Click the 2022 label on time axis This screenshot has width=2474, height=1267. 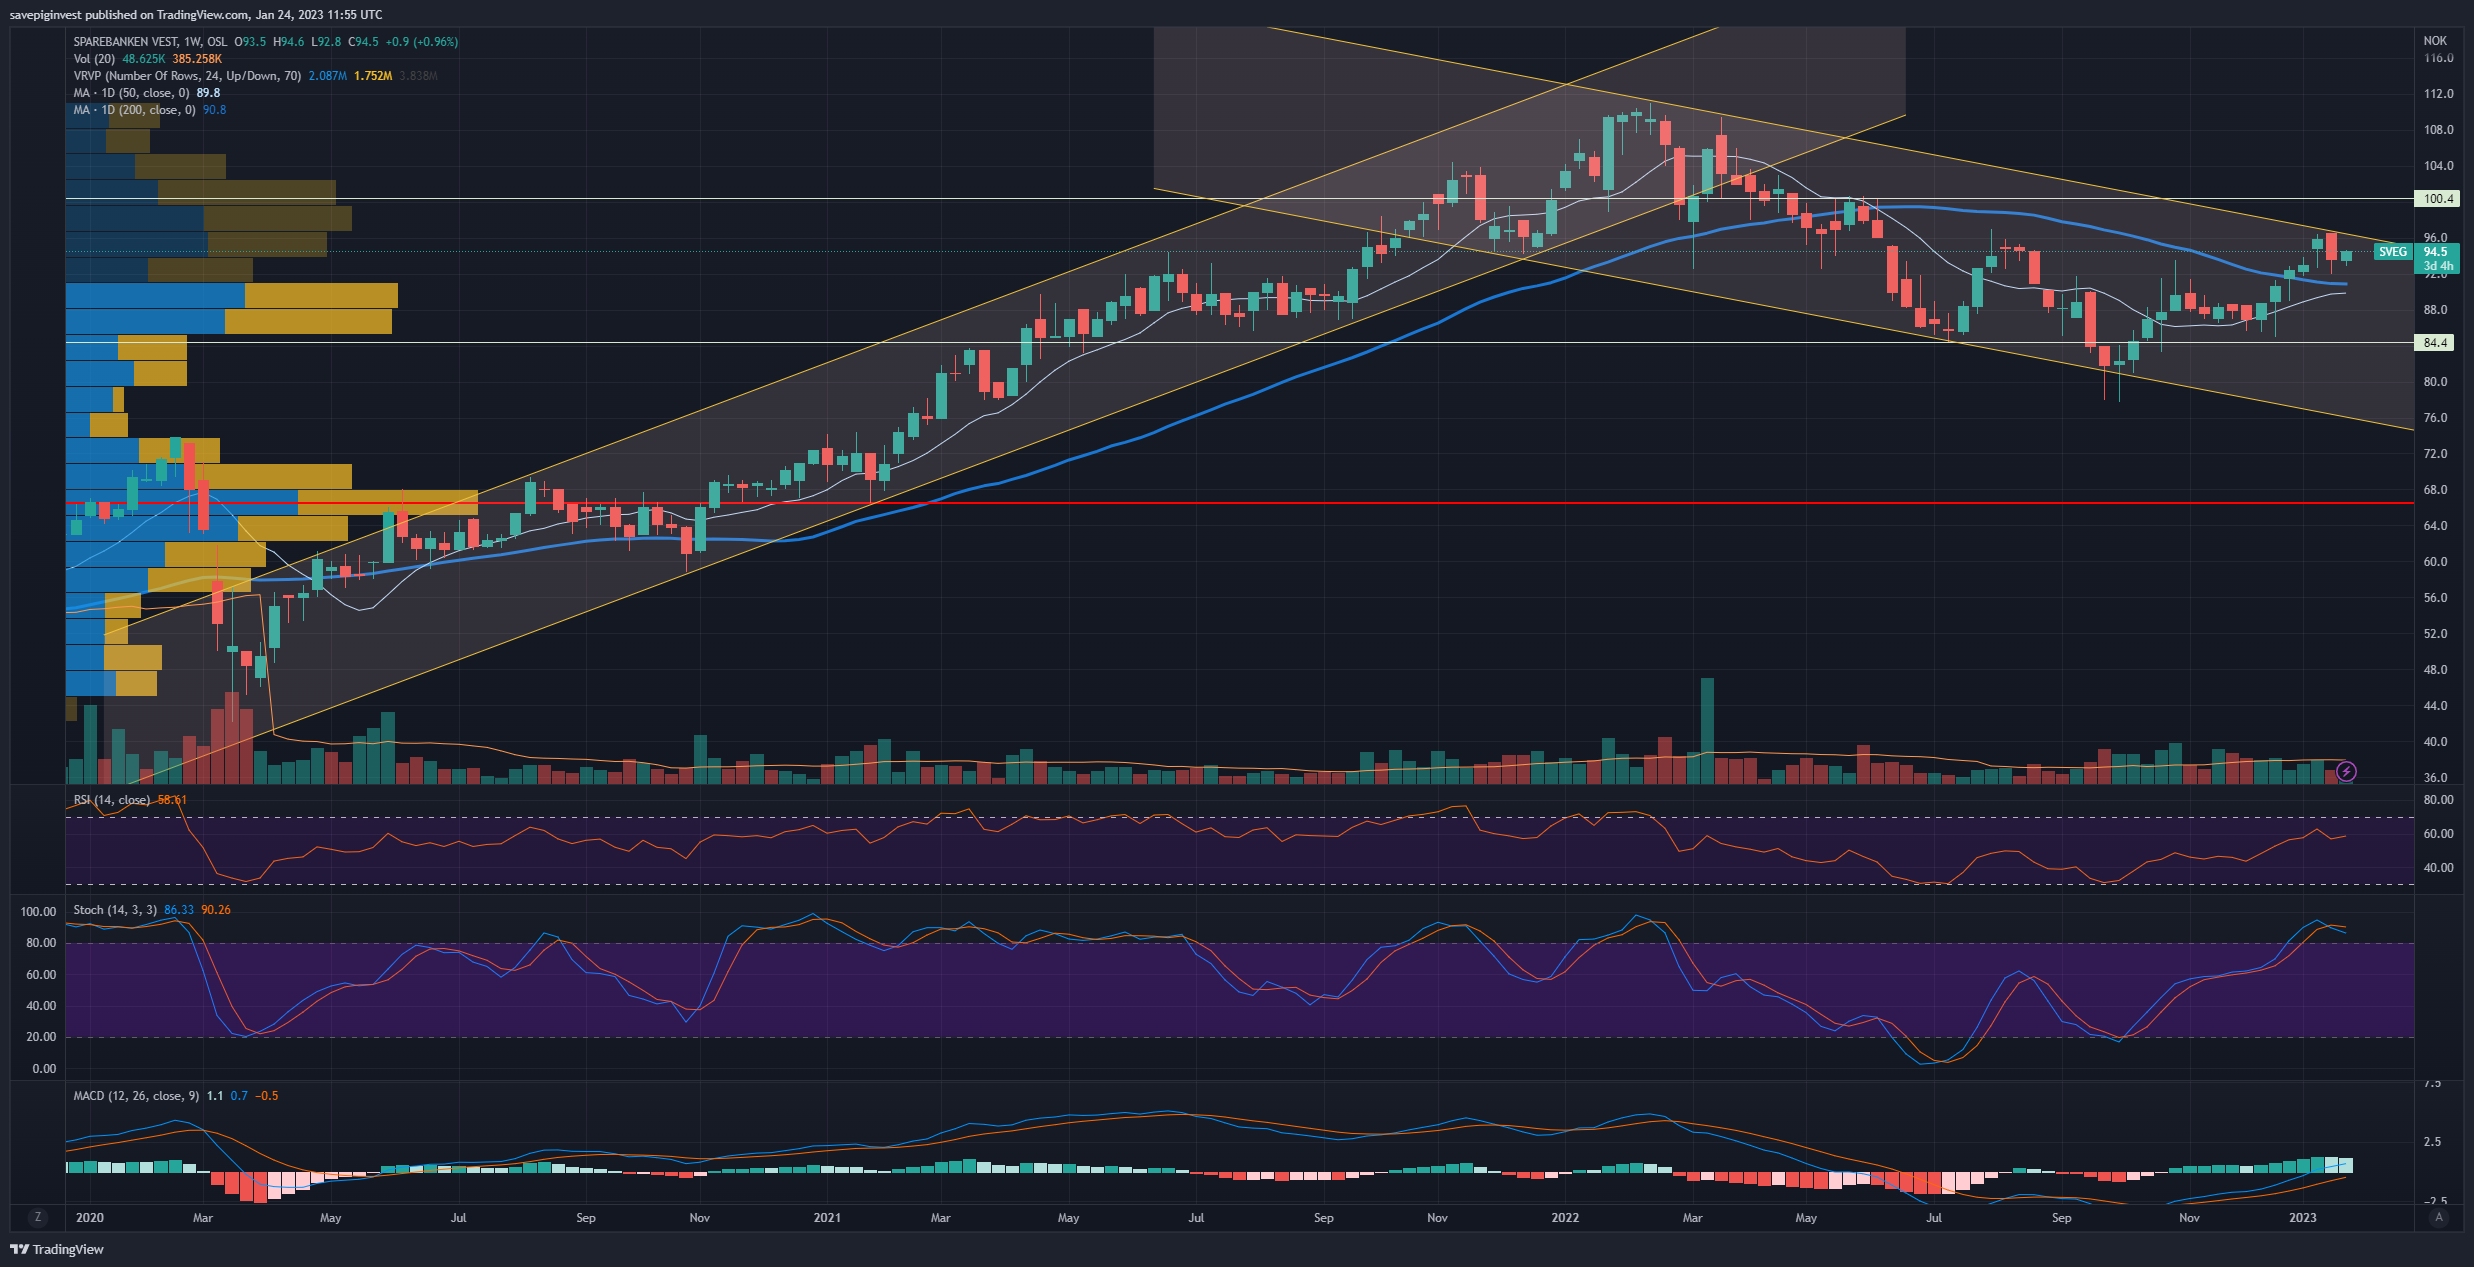pos(1564,1218)
